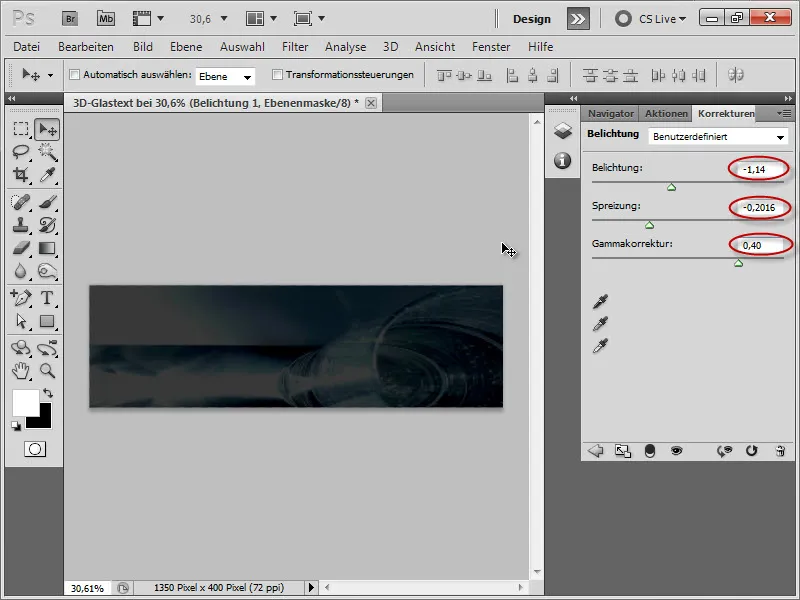Open the tool preset picker arrow
Screen dimensions: 800x600
[x=51, y=76]
